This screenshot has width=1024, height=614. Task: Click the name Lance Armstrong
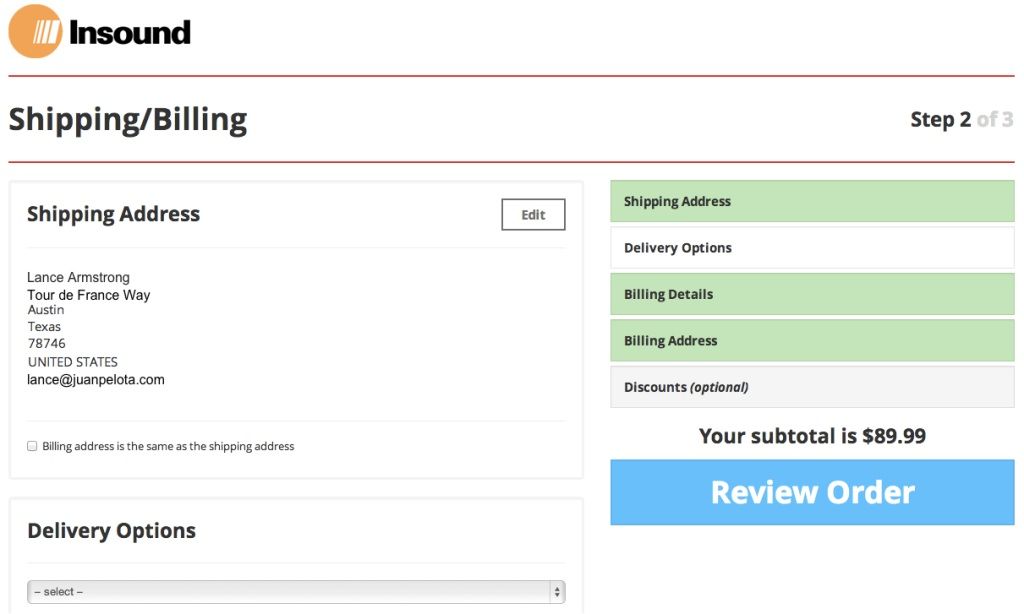[78, 277]
